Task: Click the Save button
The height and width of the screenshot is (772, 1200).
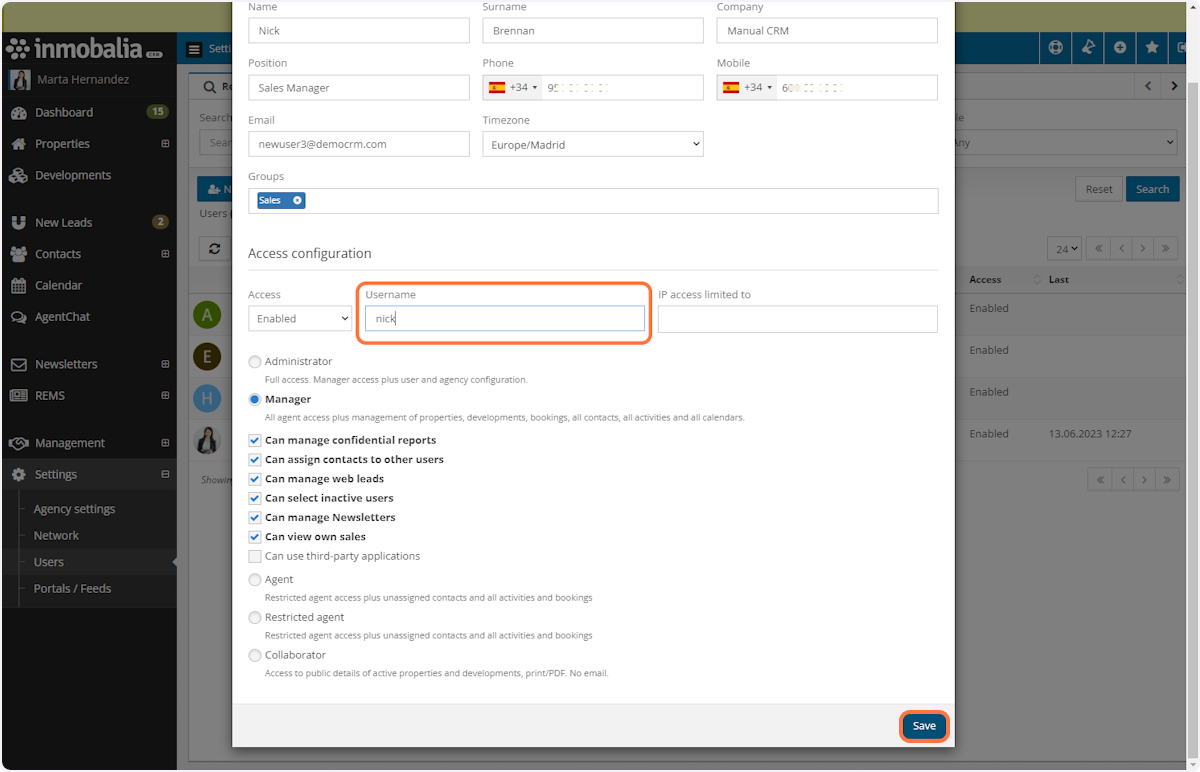Action: click(x=923, y=726)
